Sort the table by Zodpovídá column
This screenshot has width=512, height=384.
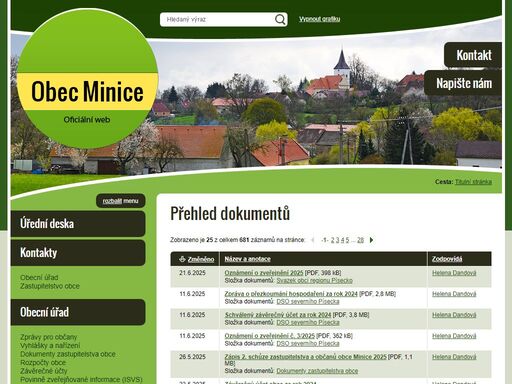point(447,259)
